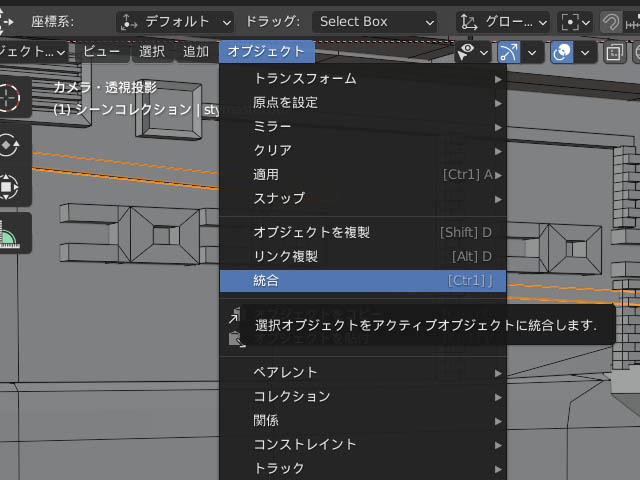640x480 pixels.
Task: Open the 適用 submenu
Action: coord(363,175)
